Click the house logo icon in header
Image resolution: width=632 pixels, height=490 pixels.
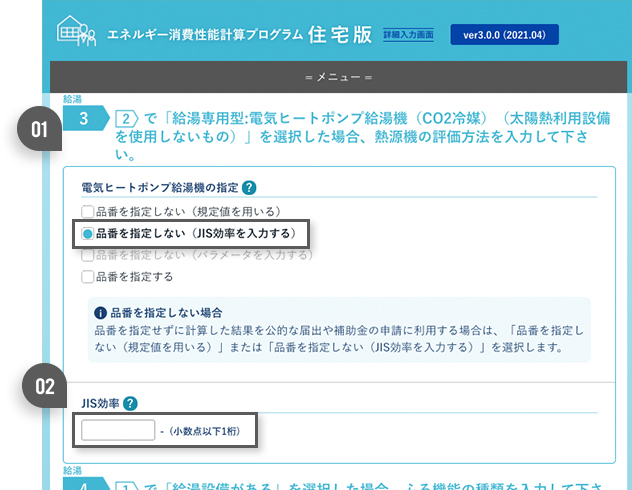tap(78, 33)
